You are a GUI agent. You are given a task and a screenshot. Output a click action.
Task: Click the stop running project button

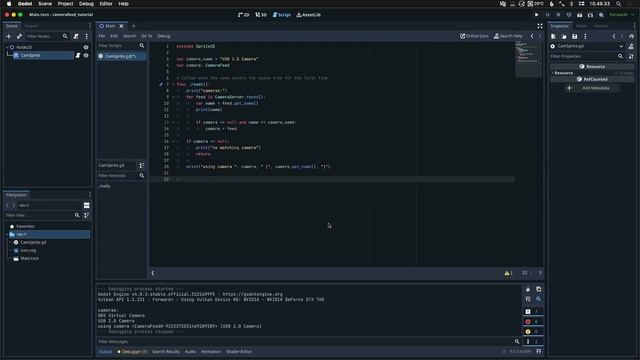point(558,15)
